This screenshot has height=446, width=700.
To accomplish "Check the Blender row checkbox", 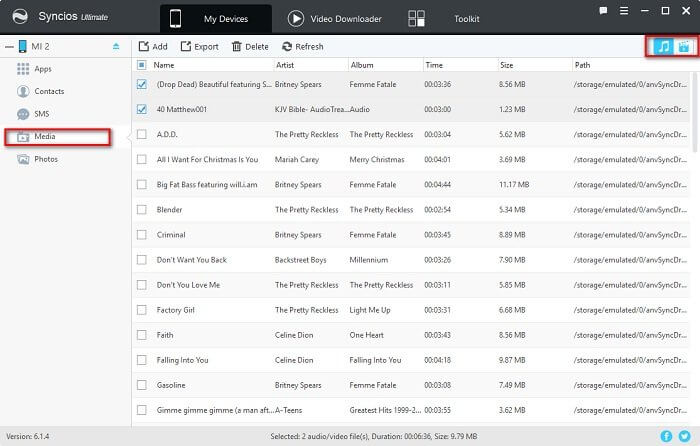I will [x=142, y=209].
